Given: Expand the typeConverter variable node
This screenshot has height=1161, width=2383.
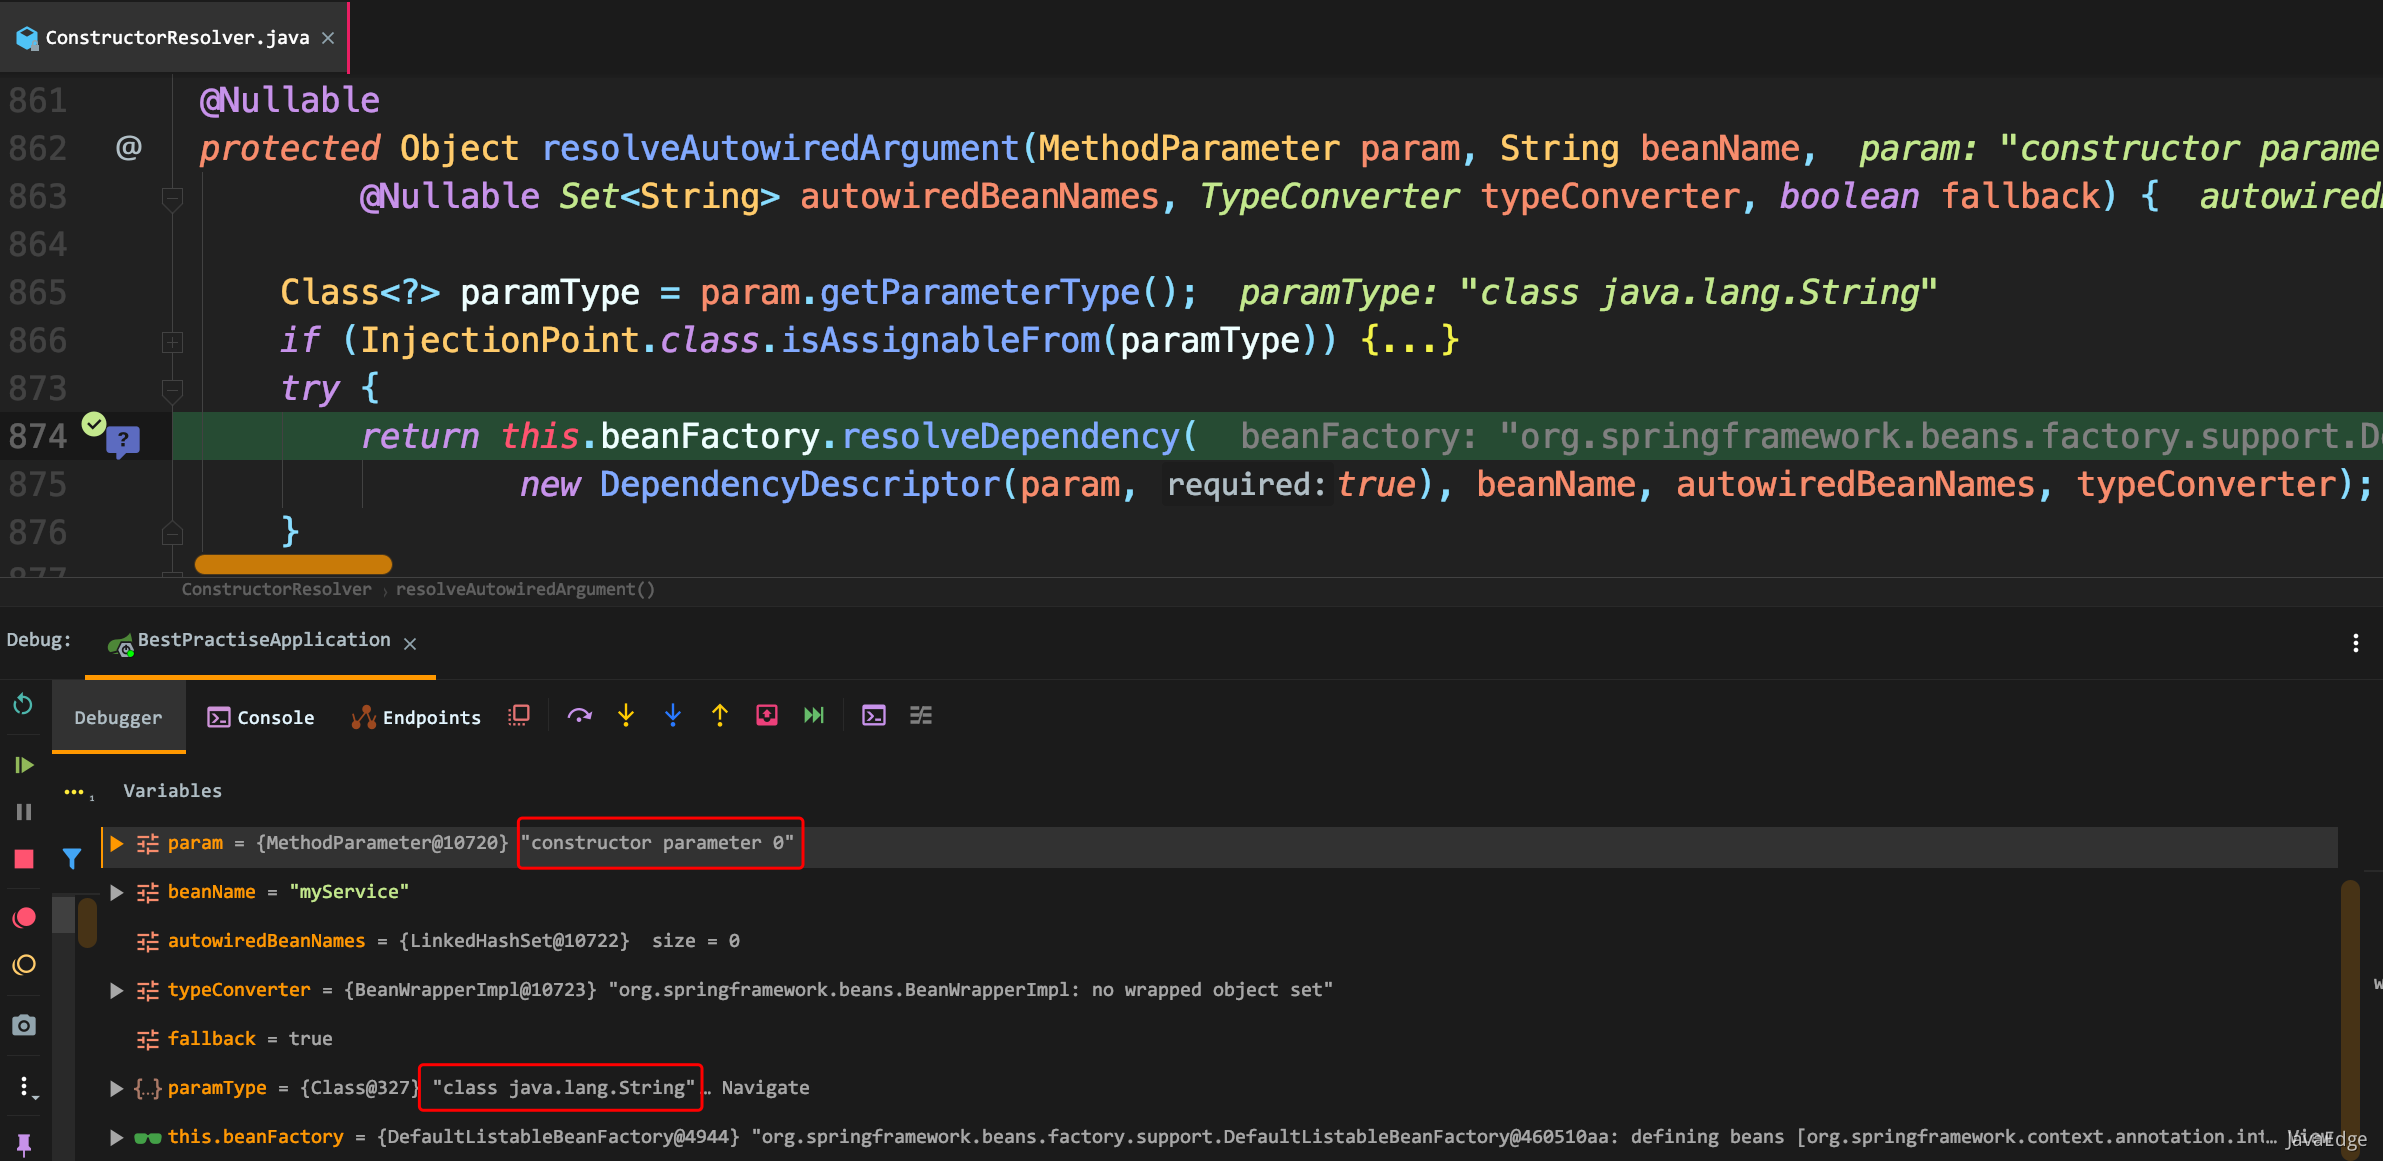Looking at the screenshot, I should pos(117,990).
